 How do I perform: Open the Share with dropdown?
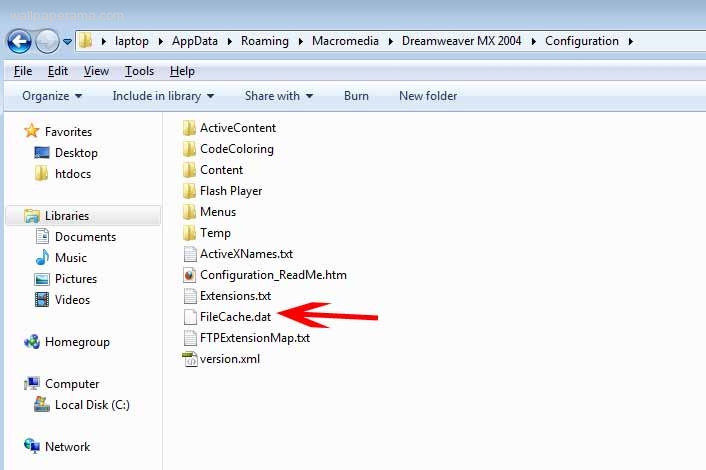tap(279, 96)
